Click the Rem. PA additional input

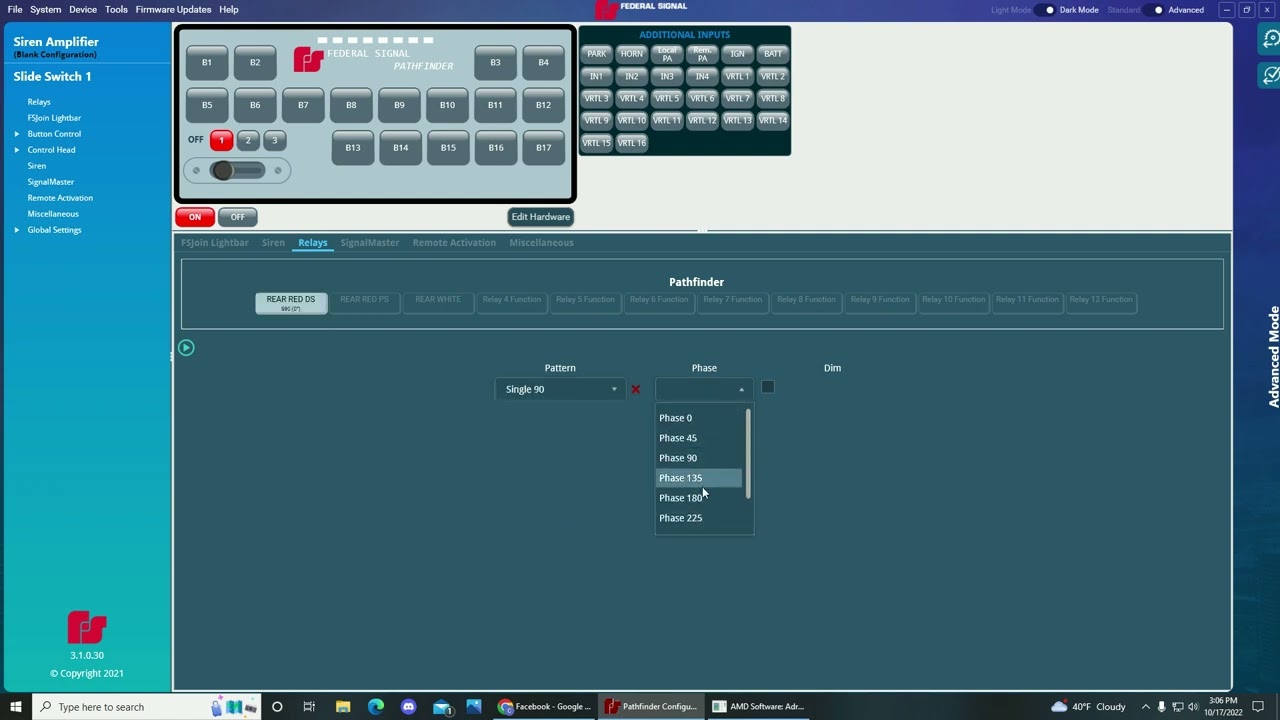point(702,54)
